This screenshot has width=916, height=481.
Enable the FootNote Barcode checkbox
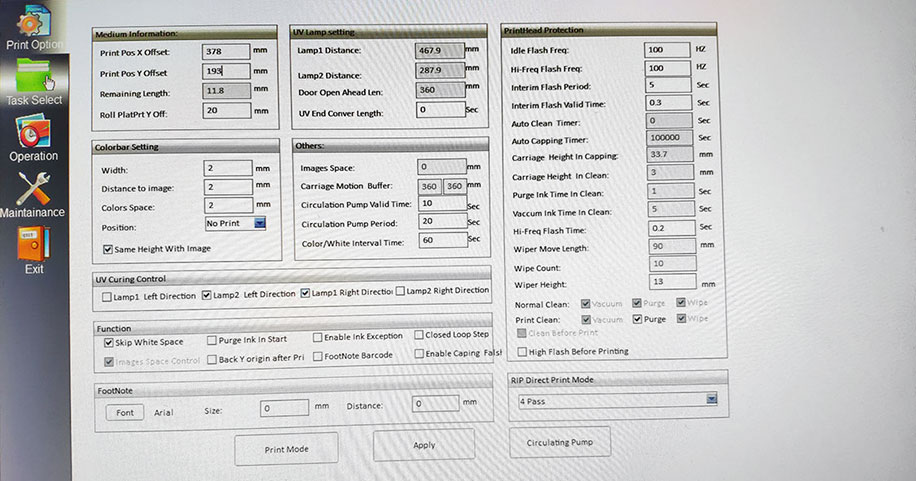click(318, 356)
